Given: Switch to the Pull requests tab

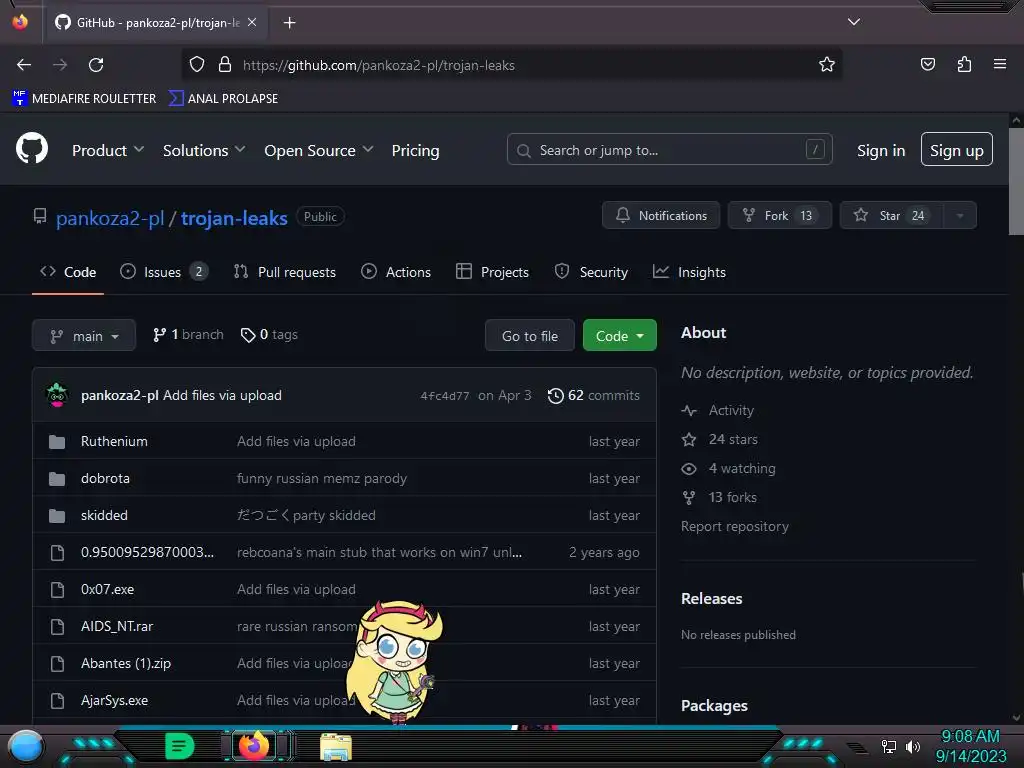Looking at the screenshot, I should [285, 272].
